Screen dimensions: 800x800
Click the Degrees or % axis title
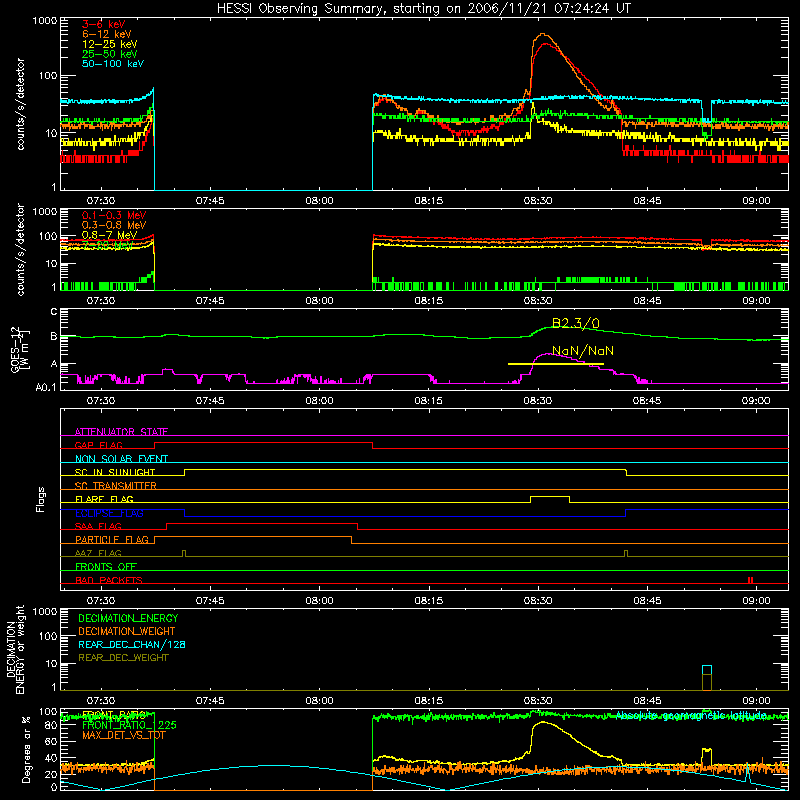26,749
